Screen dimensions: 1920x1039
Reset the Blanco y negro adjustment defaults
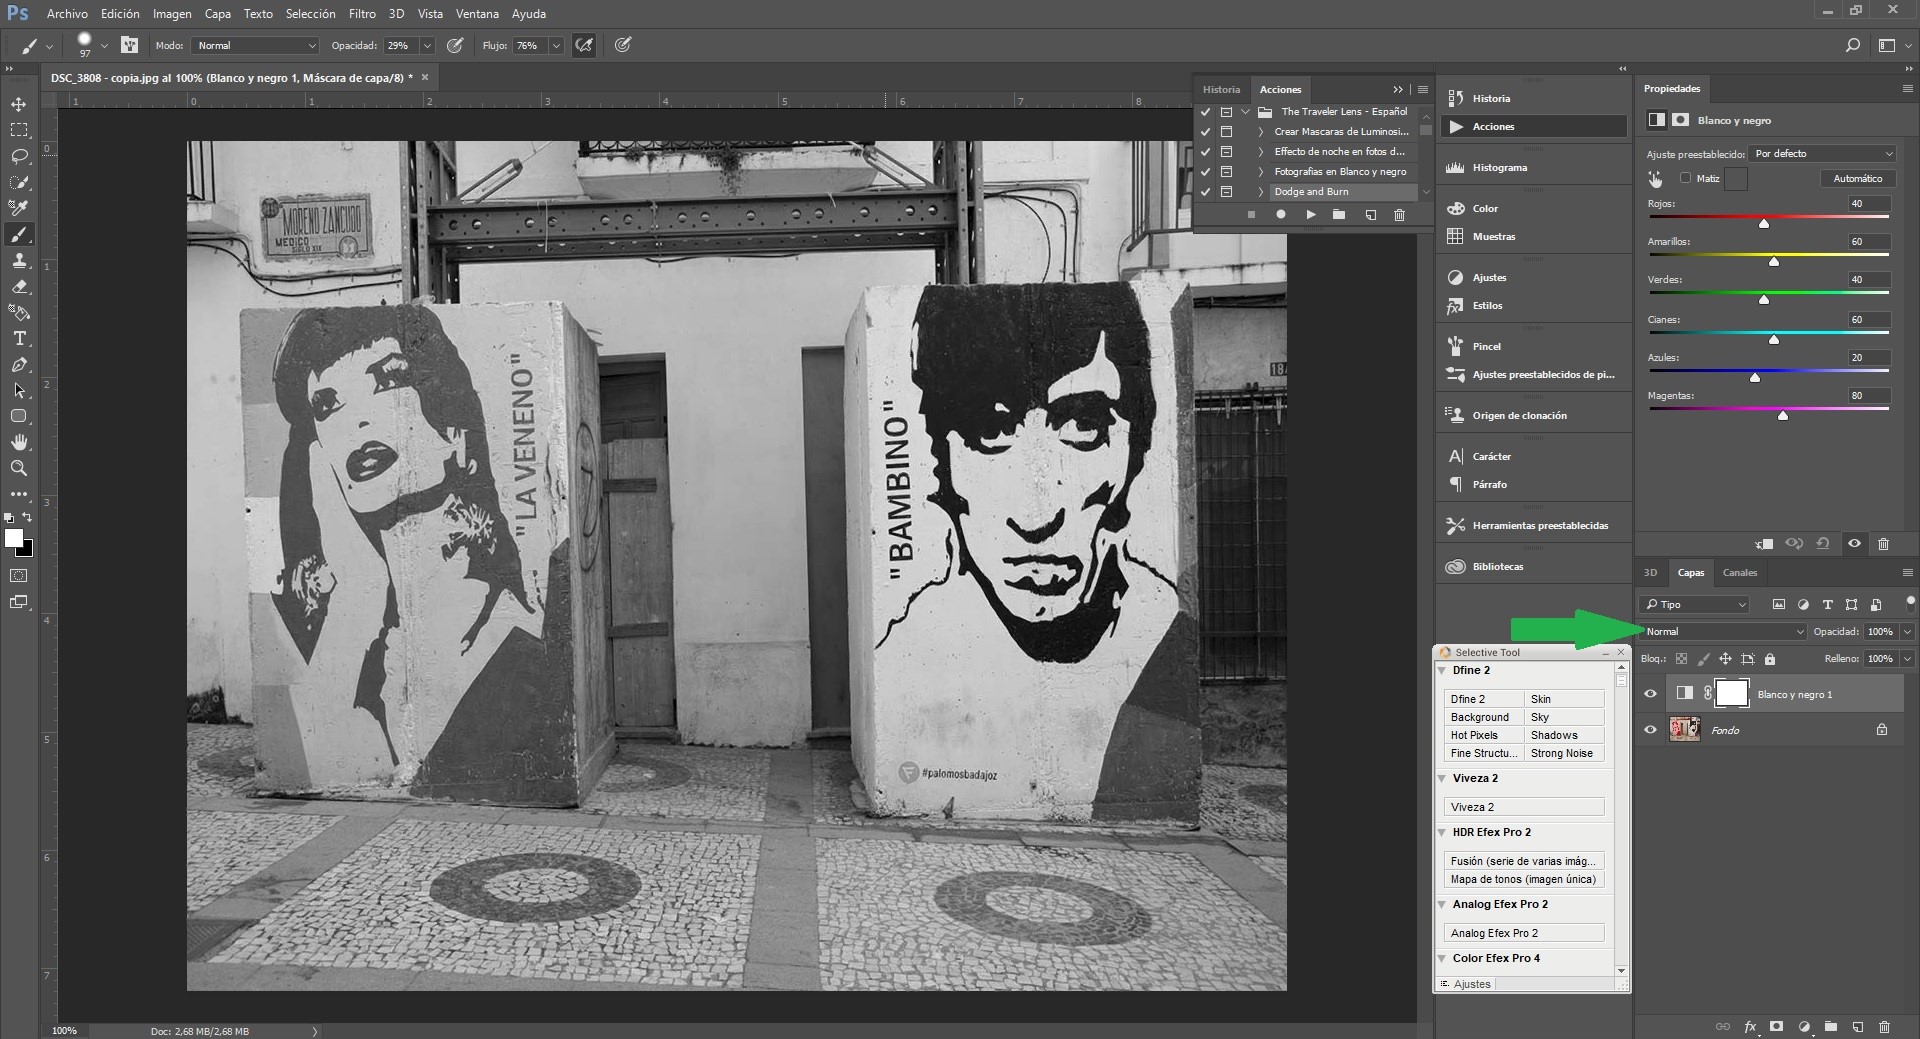(x=1823, y=544)
